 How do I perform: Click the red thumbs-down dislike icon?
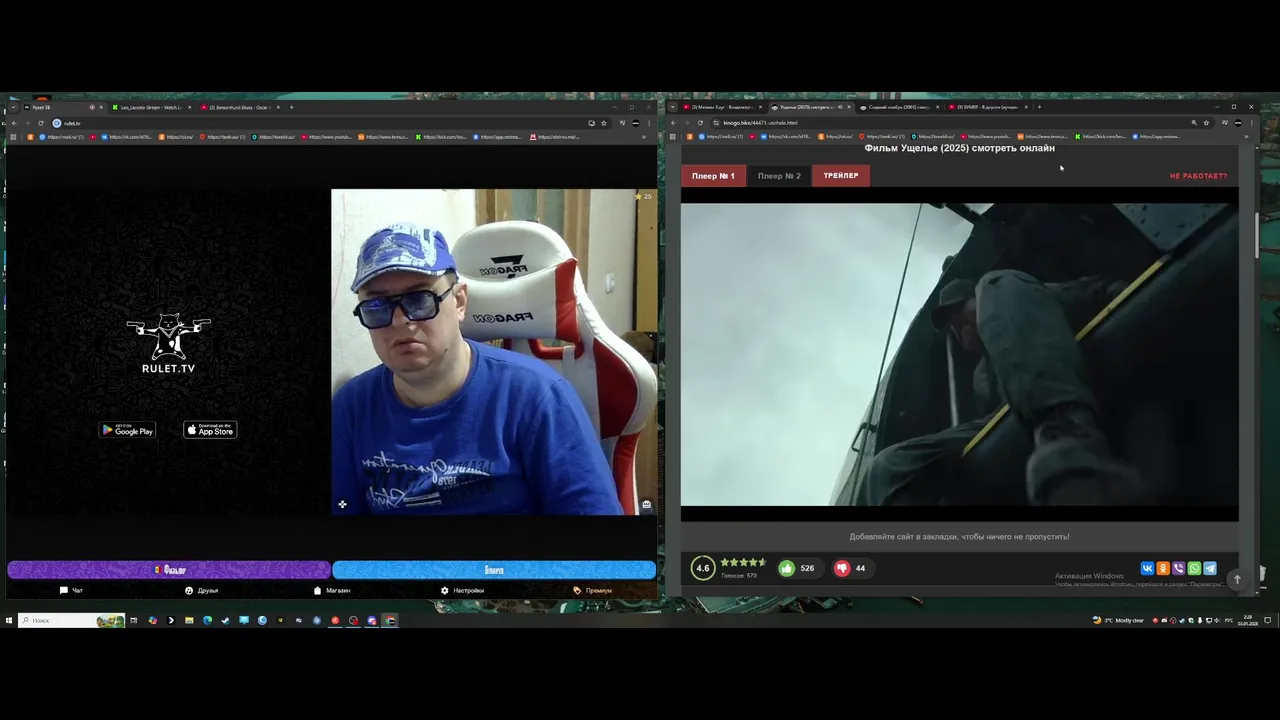pyautogui.click(x=842, y=568)
